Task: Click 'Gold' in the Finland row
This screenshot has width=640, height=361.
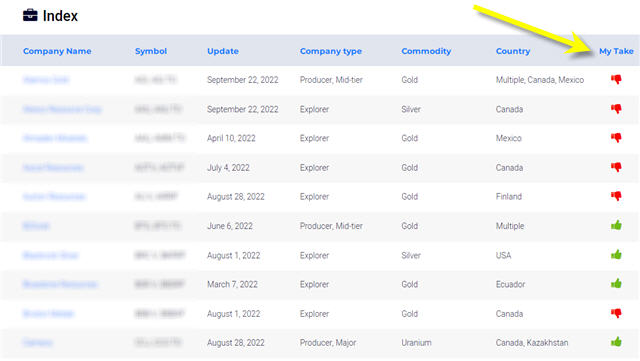Action: pos(409,197)
